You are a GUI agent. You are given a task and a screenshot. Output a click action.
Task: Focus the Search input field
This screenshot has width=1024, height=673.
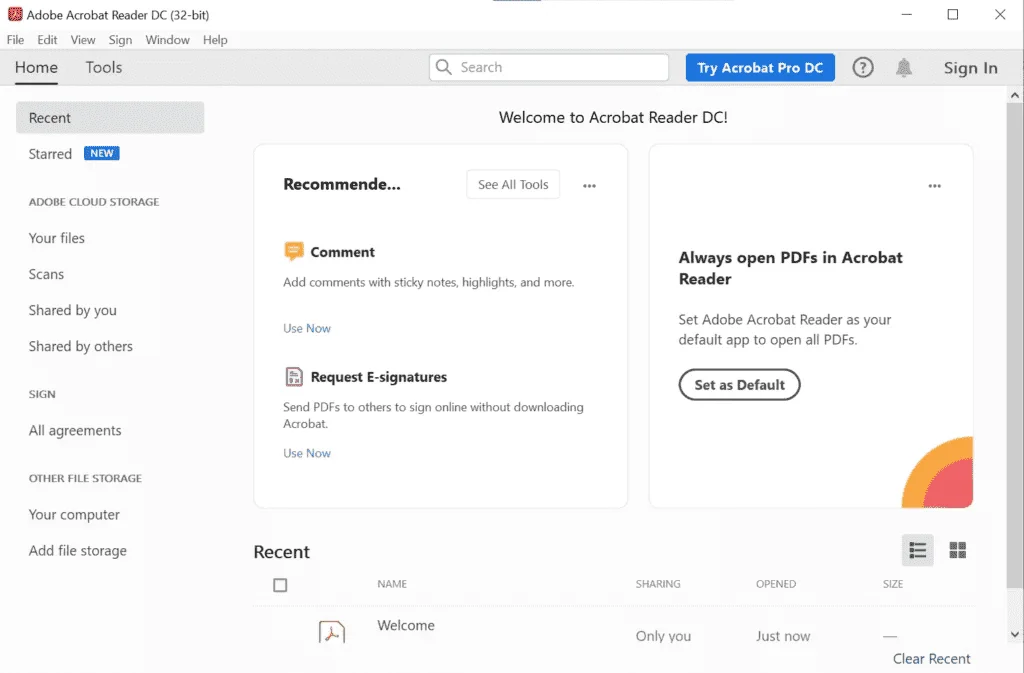549,67
